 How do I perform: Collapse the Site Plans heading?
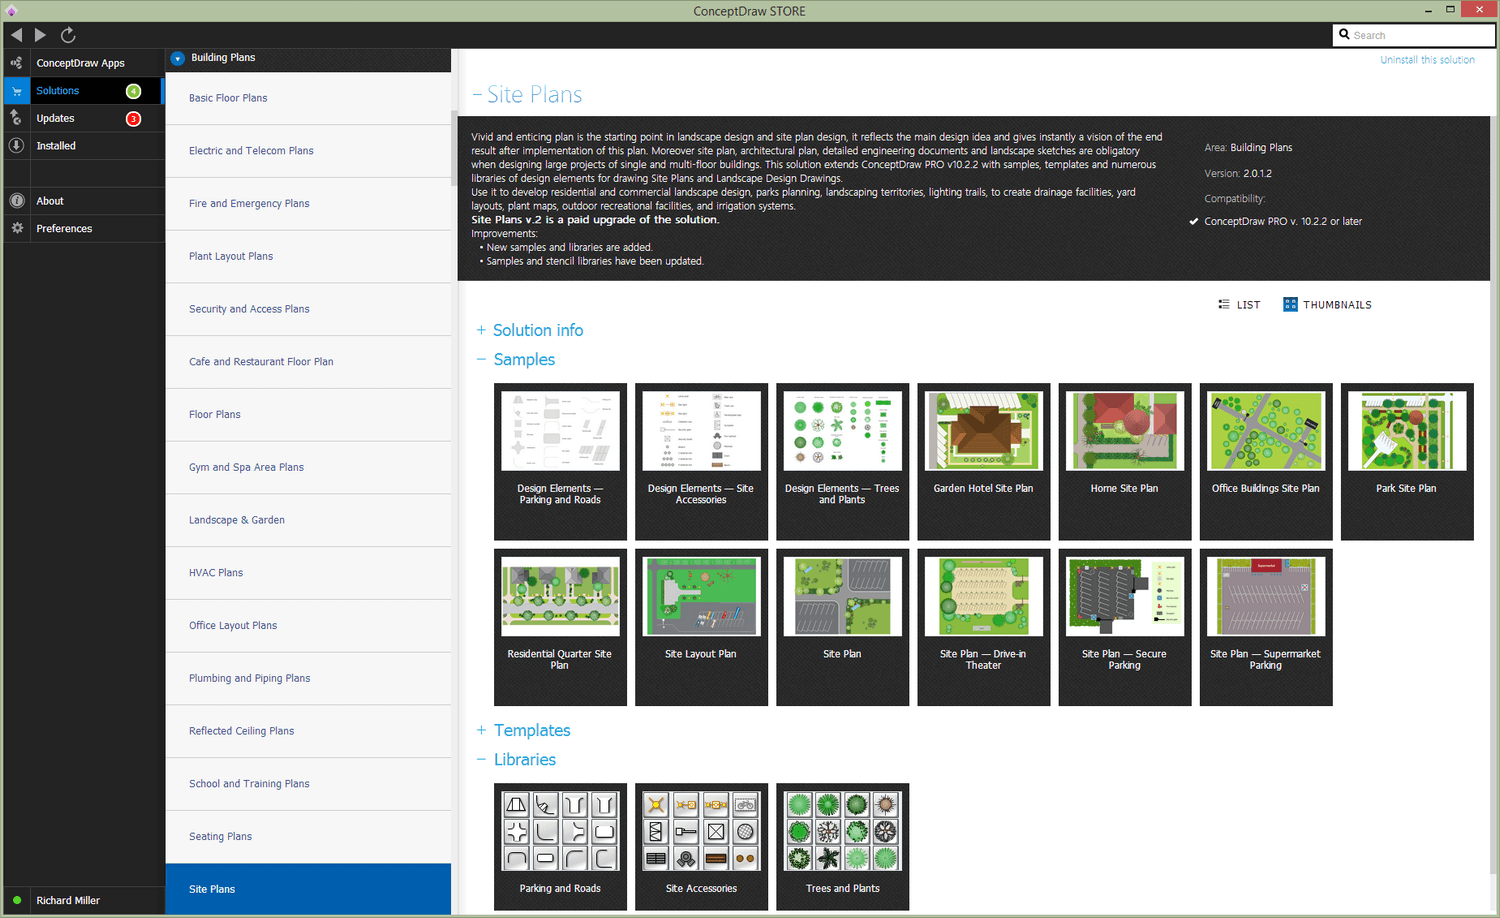[x=477, y=95]
